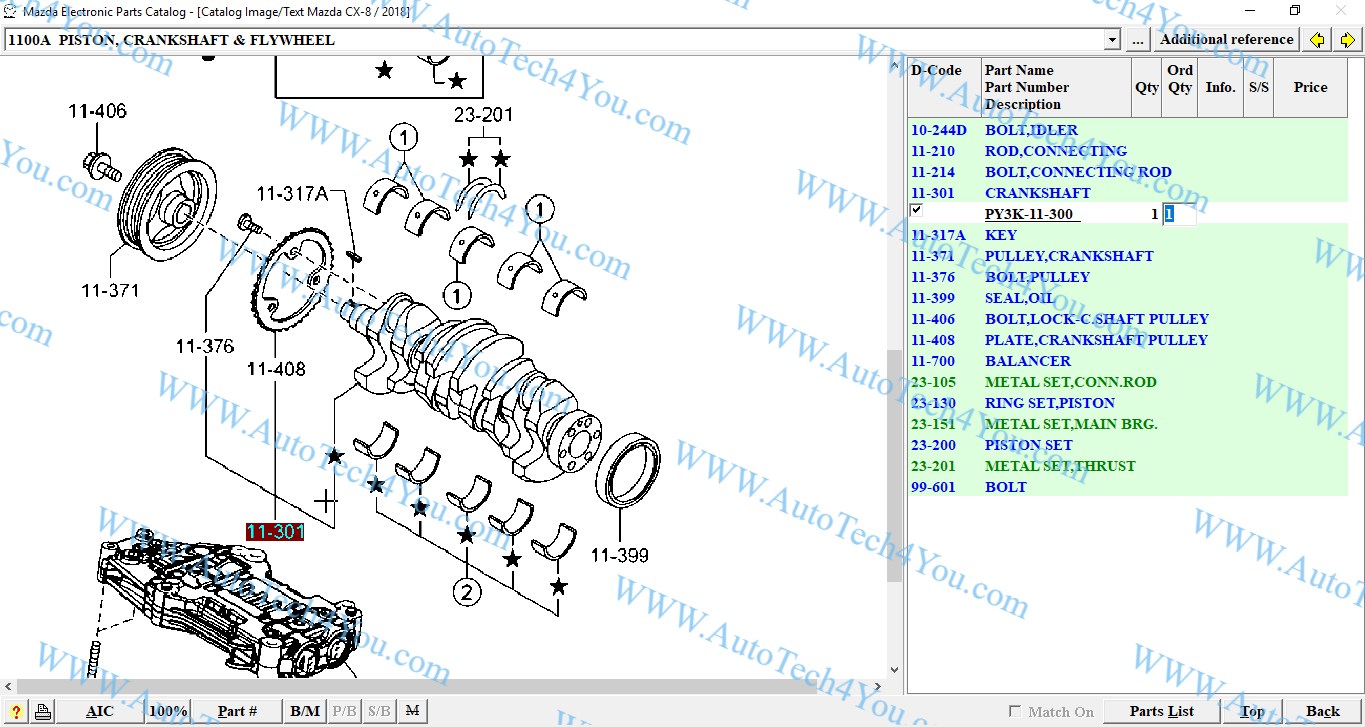Enable the Match On checkbox
The image size is (1365, 727).
[1015, 712]
